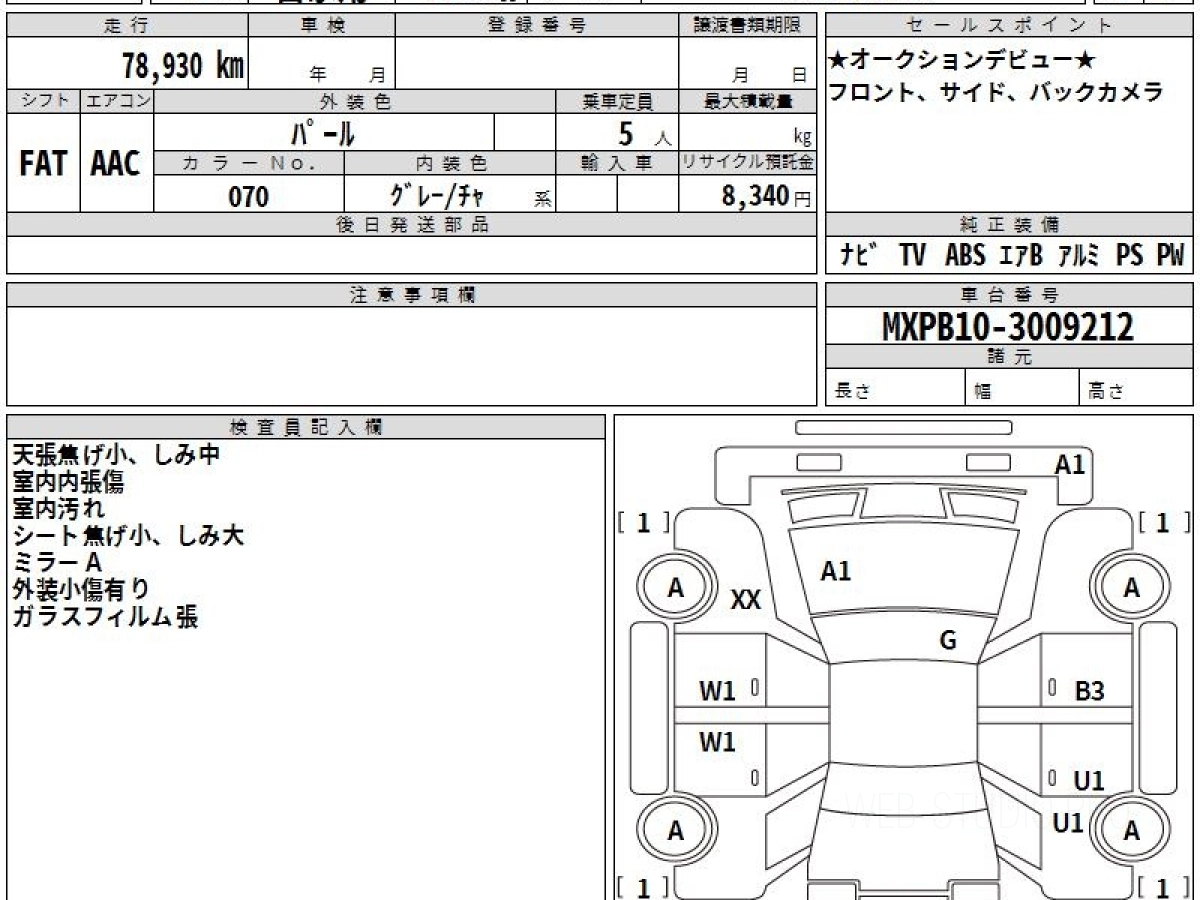Image resolution: width=1200 pixels, height=900 pixels.
Task: Click the XX mark on the car diagram
Action: [x=746, y=600]
